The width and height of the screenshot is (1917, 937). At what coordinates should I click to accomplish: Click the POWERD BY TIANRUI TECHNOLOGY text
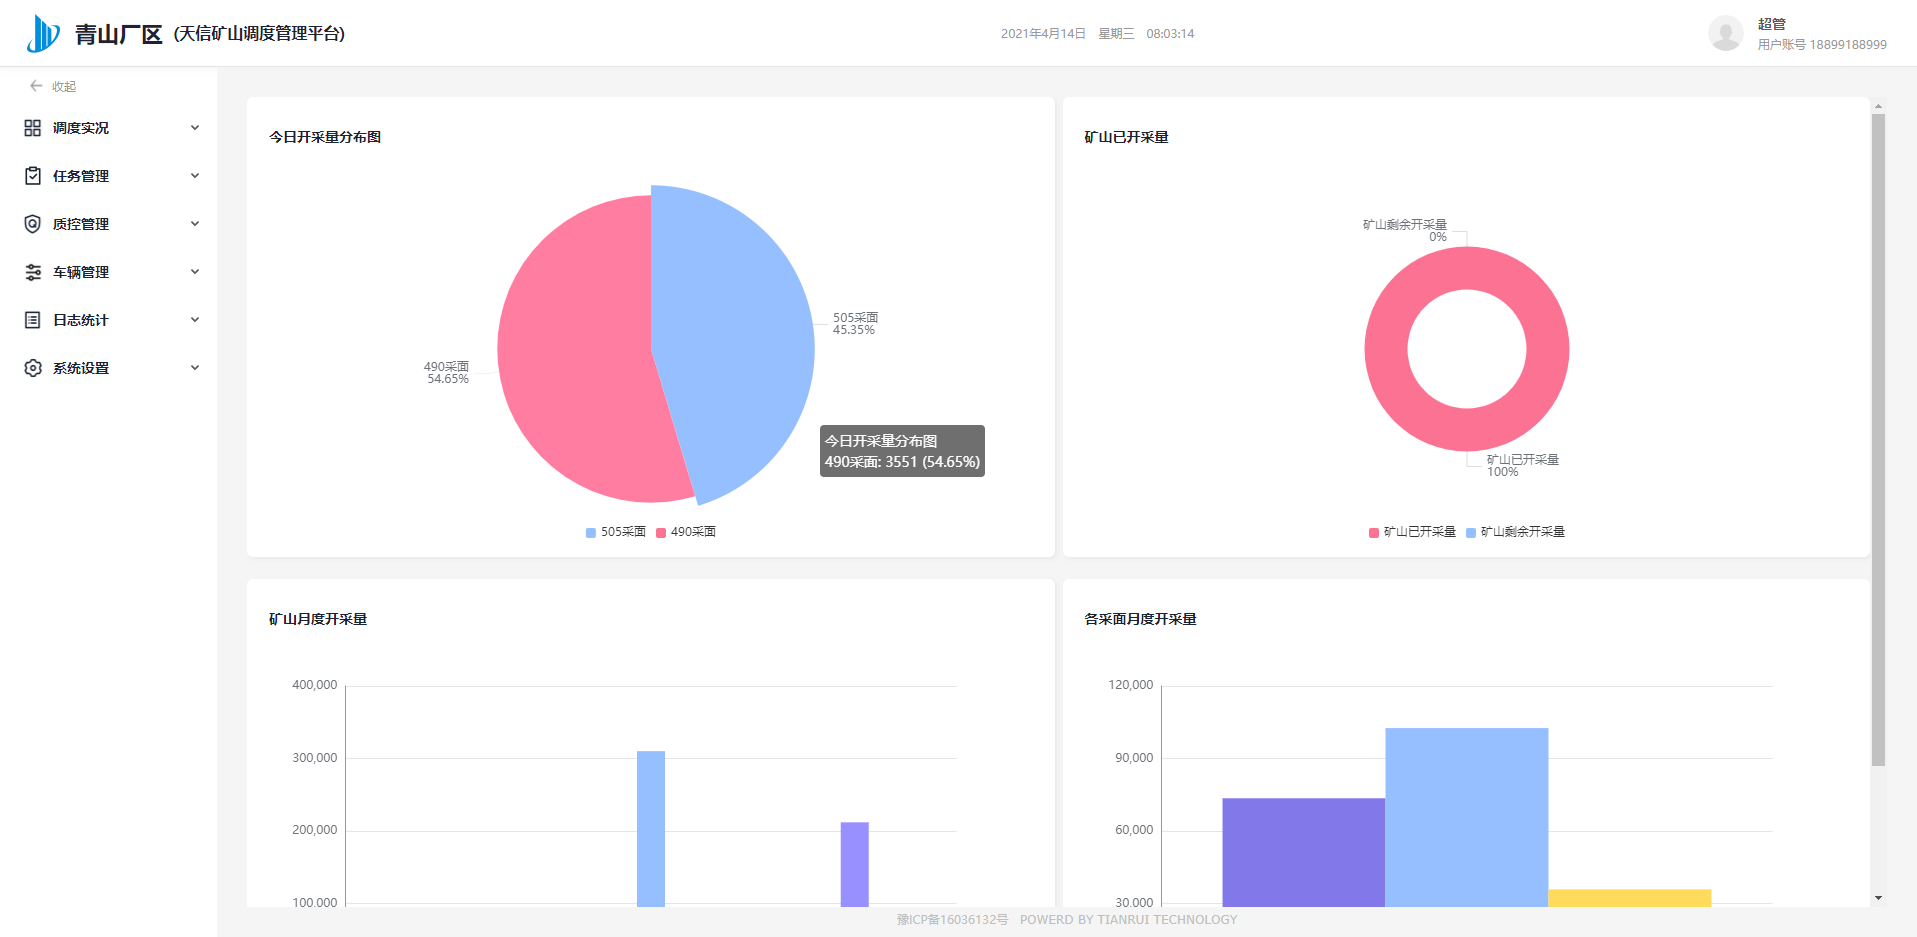(1128, 920)
